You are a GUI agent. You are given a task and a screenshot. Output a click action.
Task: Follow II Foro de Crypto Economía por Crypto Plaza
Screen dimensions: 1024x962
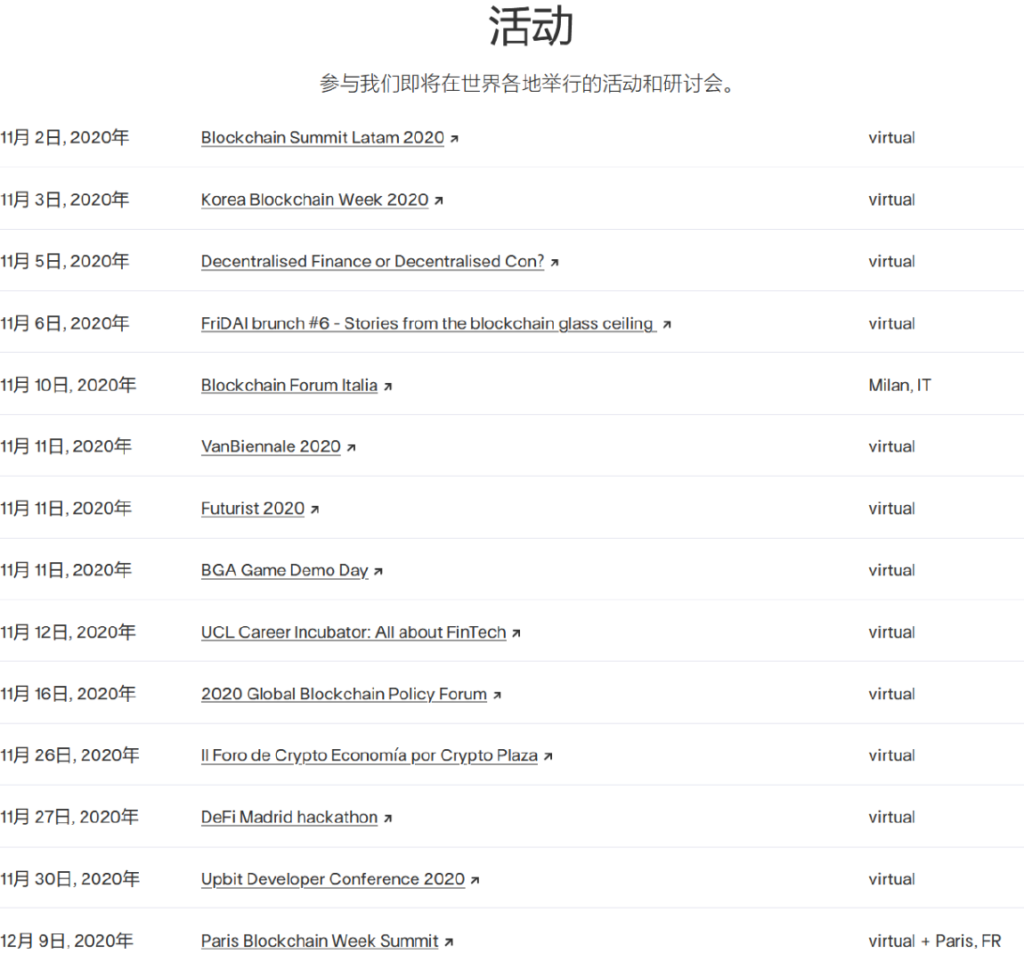coord(370,756)
